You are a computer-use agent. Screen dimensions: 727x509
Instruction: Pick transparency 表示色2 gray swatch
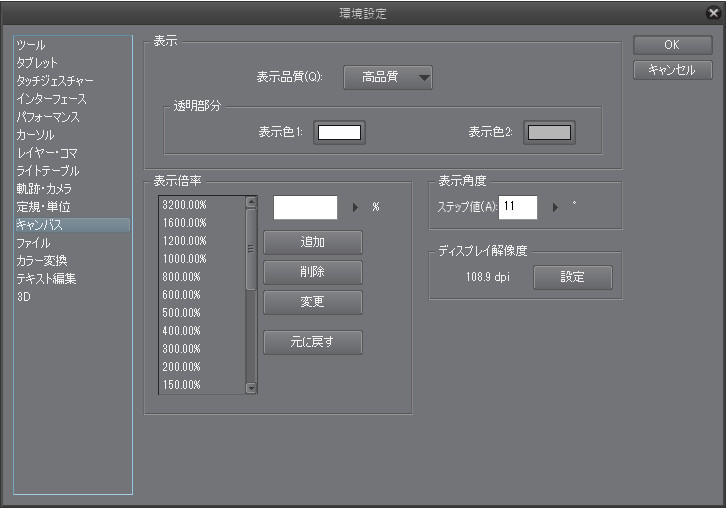pos(549,133)
